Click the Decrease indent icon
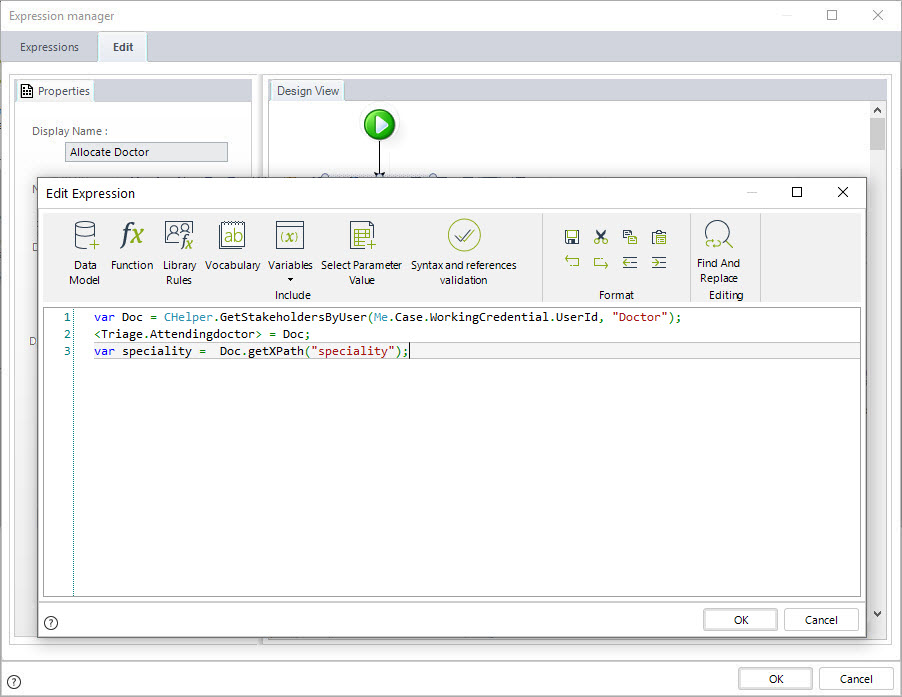 click(x=630, y=263)
